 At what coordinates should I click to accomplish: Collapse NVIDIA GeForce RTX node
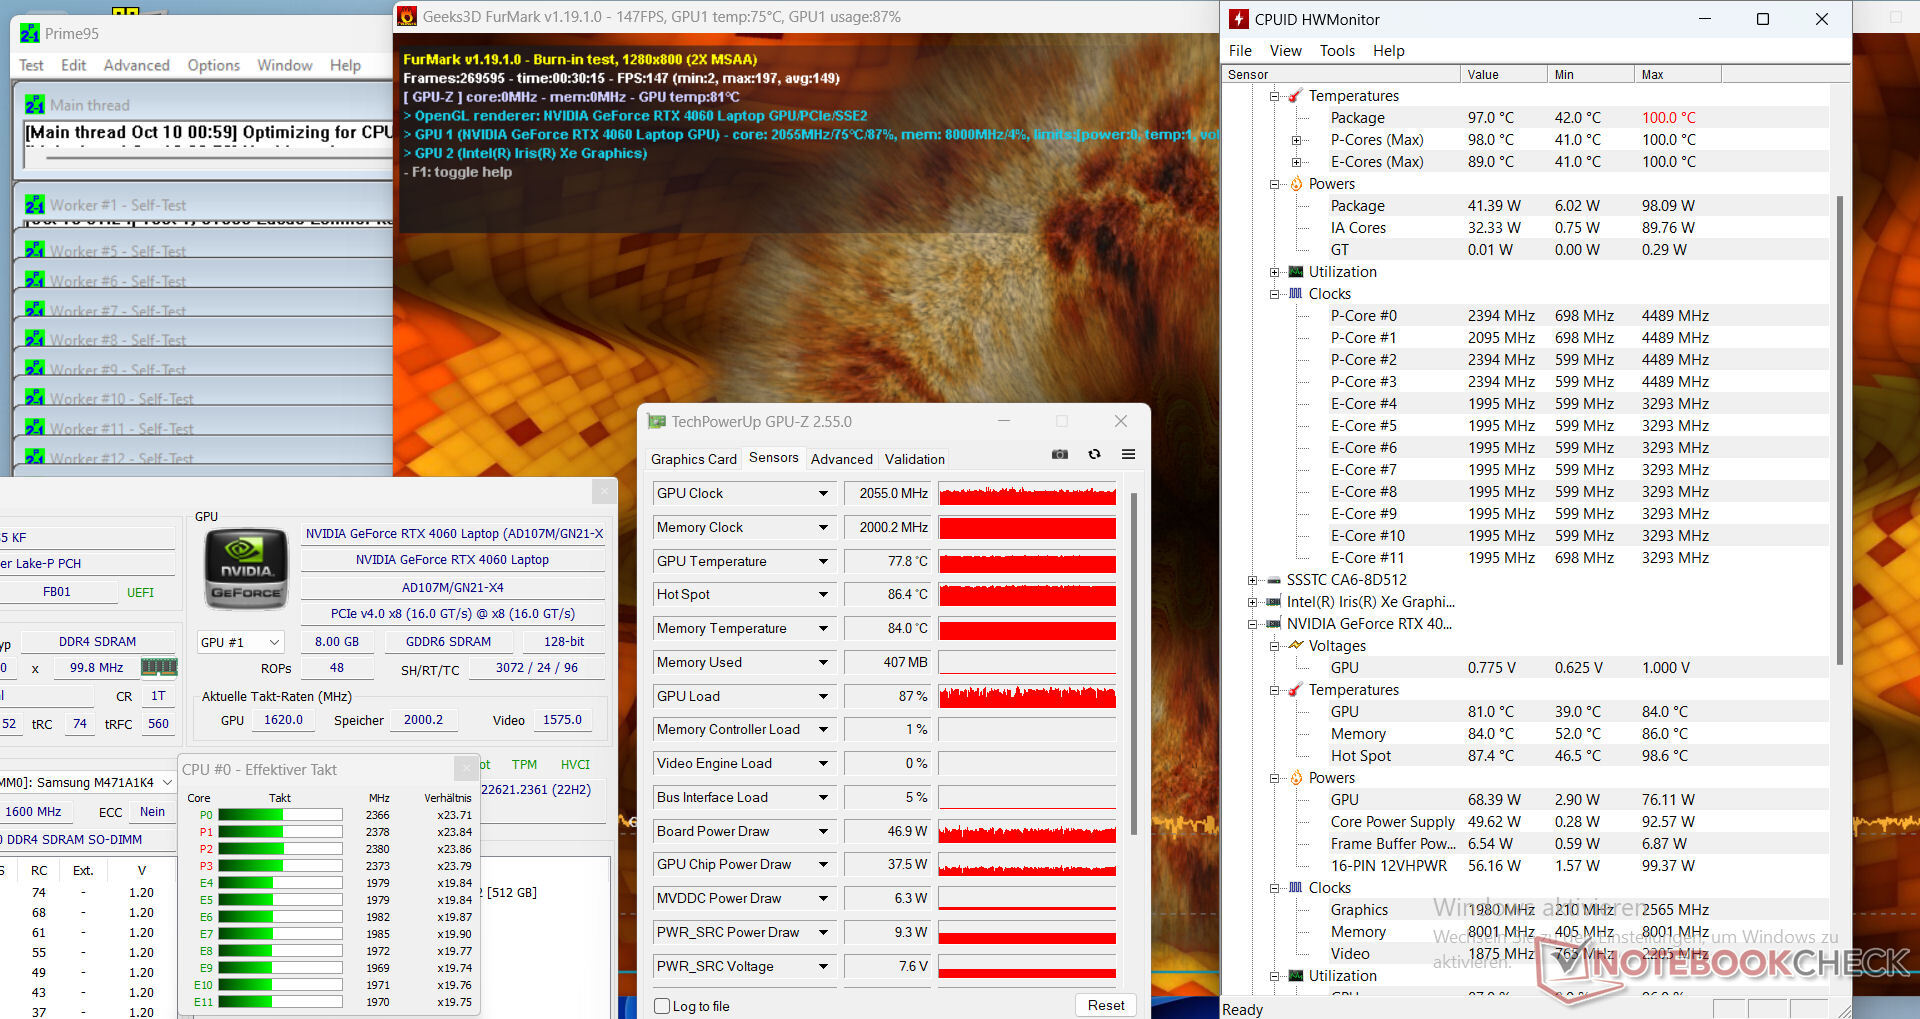pyautogui.click(x=1252, y=624)
